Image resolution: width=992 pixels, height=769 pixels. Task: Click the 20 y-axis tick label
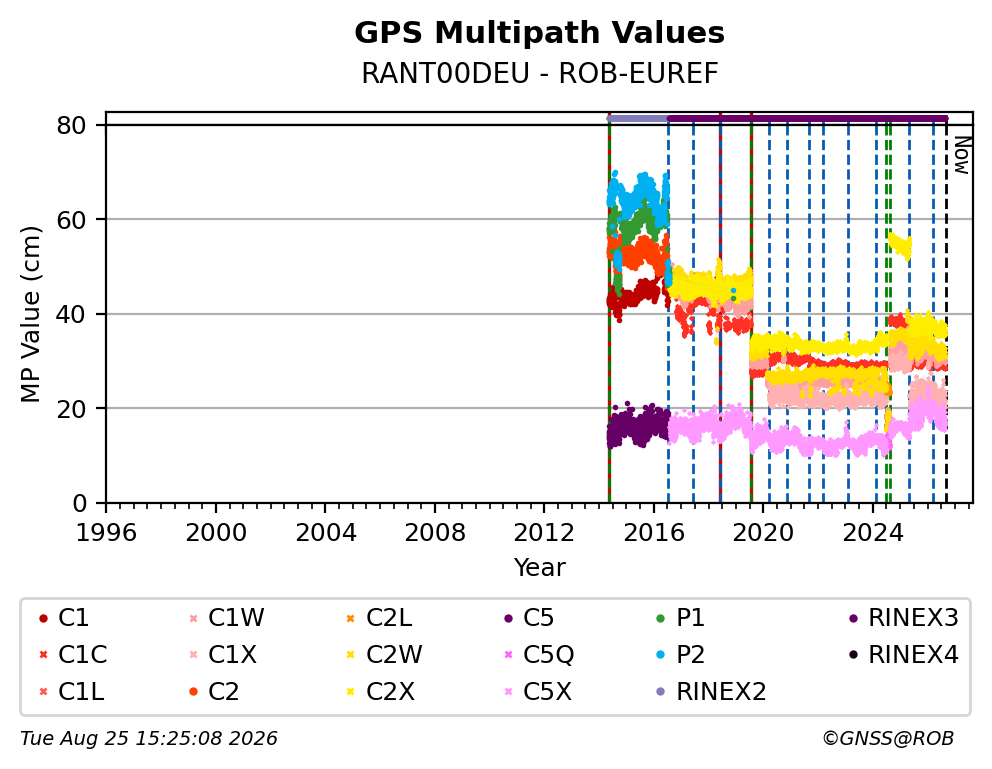tap(71, 409)
